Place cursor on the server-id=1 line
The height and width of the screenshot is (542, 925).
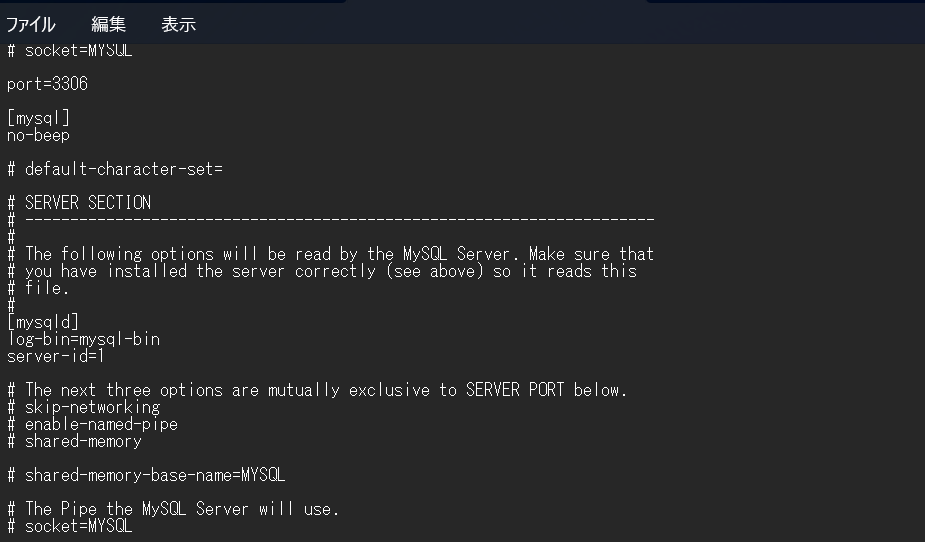click(x=56, y=356)
